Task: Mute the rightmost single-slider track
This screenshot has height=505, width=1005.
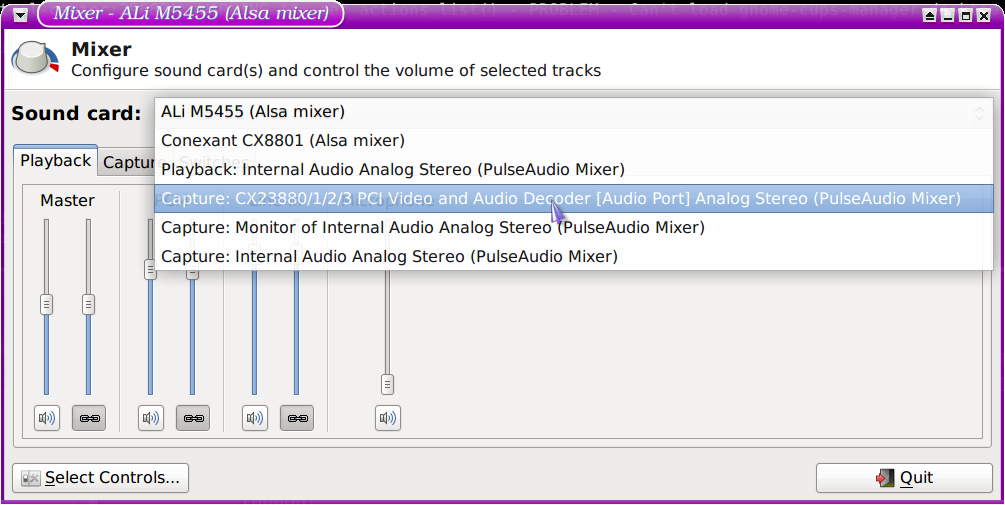Action: pos(388,418)
